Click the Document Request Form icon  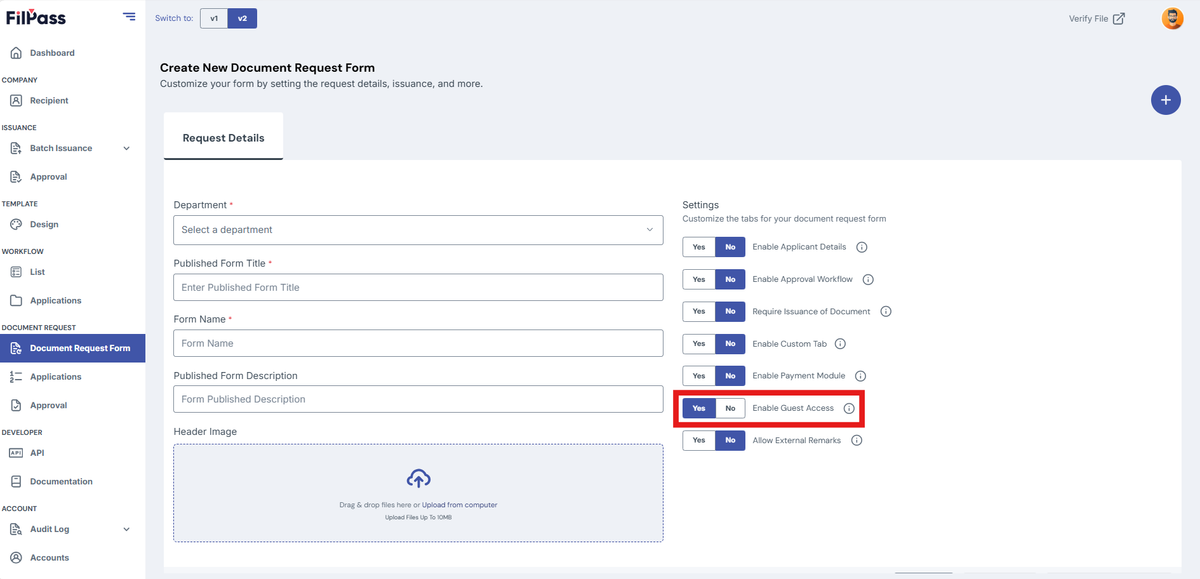(x=16, y=348)
